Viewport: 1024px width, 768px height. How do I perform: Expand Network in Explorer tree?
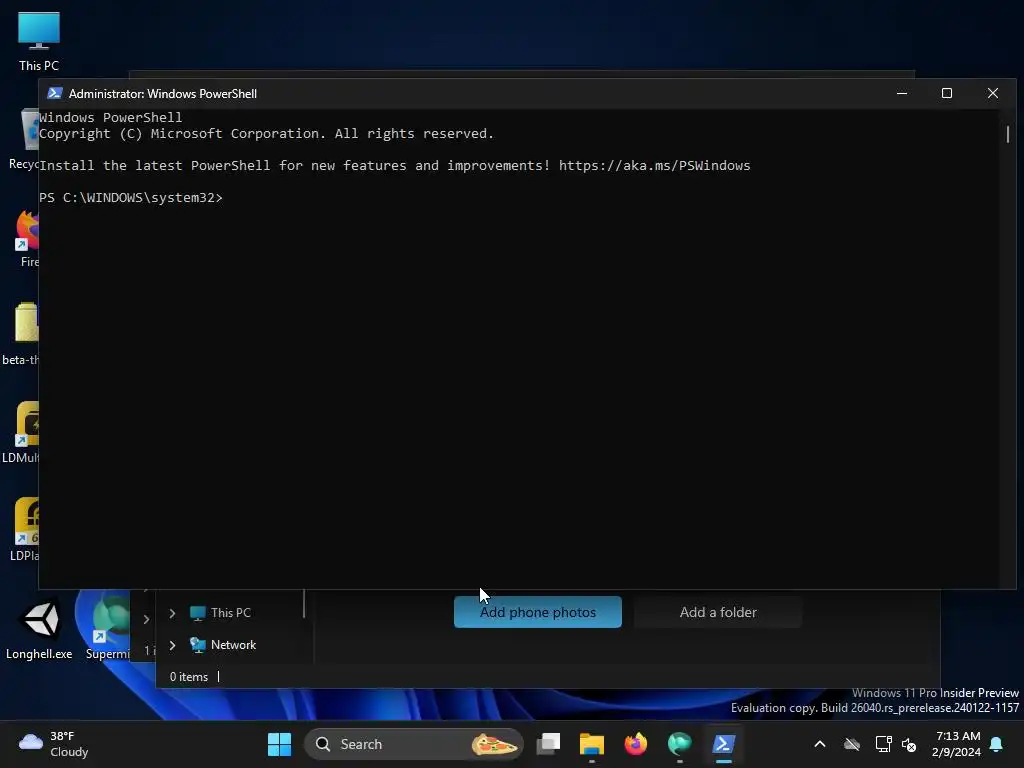pos(172,645)
